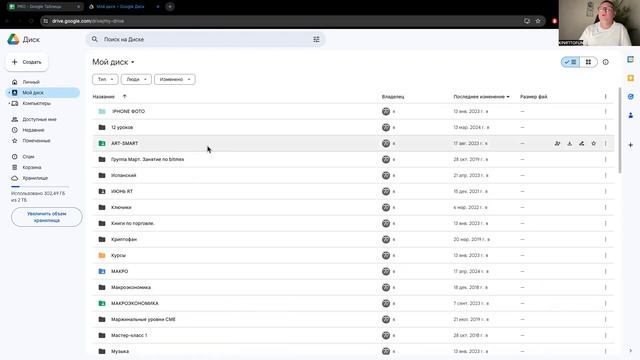
Task: Select Книги по торговле folder
Action: click(353, 223)
